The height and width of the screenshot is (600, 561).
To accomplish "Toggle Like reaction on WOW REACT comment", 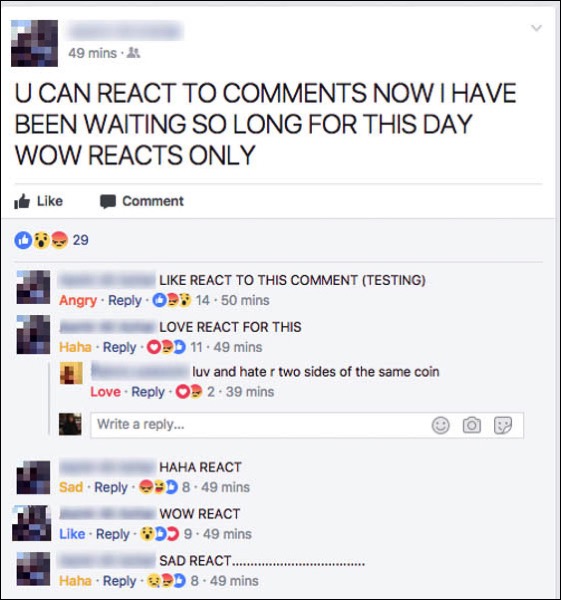I will 72,534.
